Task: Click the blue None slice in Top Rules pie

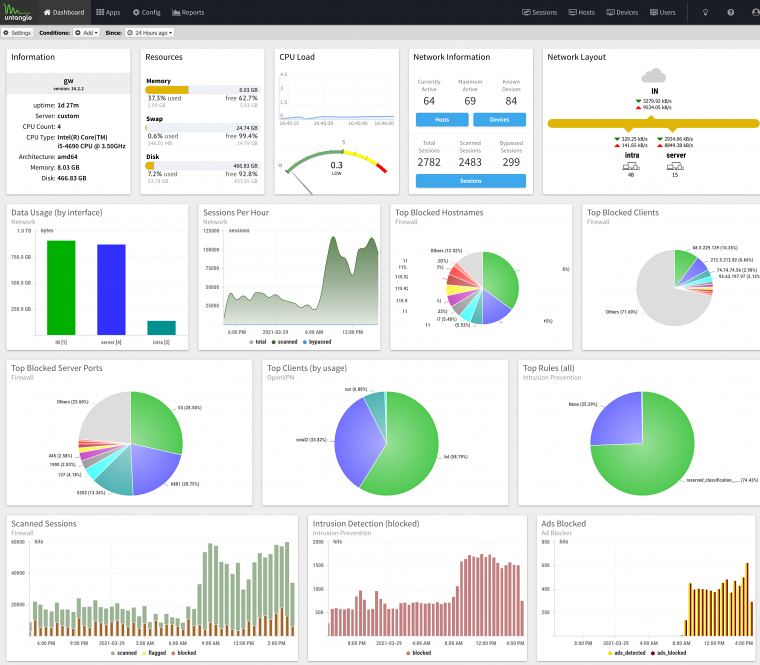Action: pyautogui.click(x=620, y=421)
